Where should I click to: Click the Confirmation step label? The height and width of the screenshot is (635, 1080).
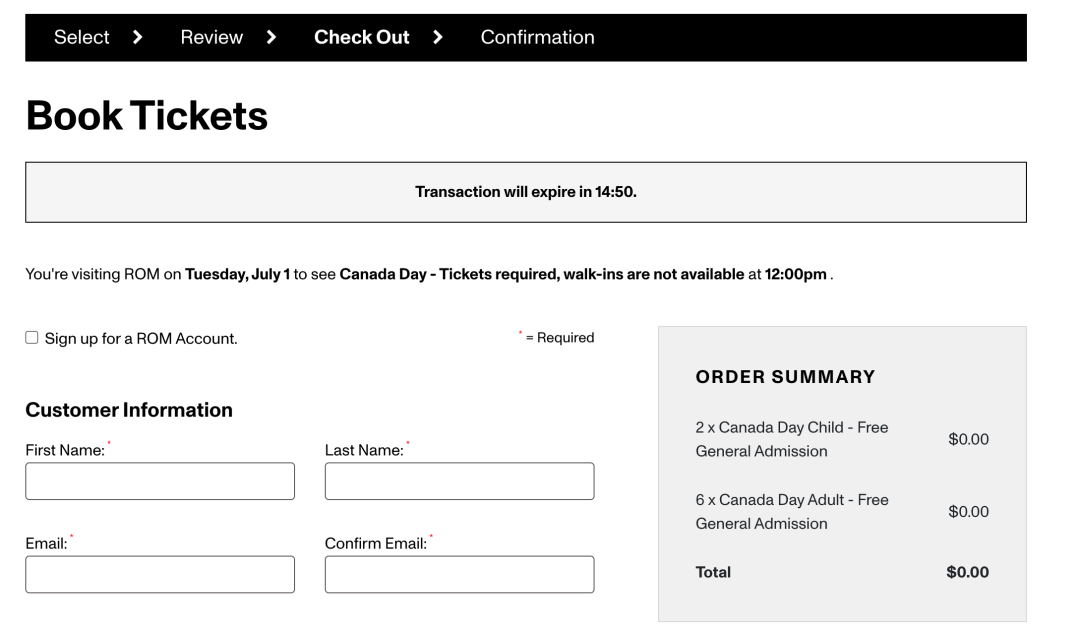(x=537, y=37)
